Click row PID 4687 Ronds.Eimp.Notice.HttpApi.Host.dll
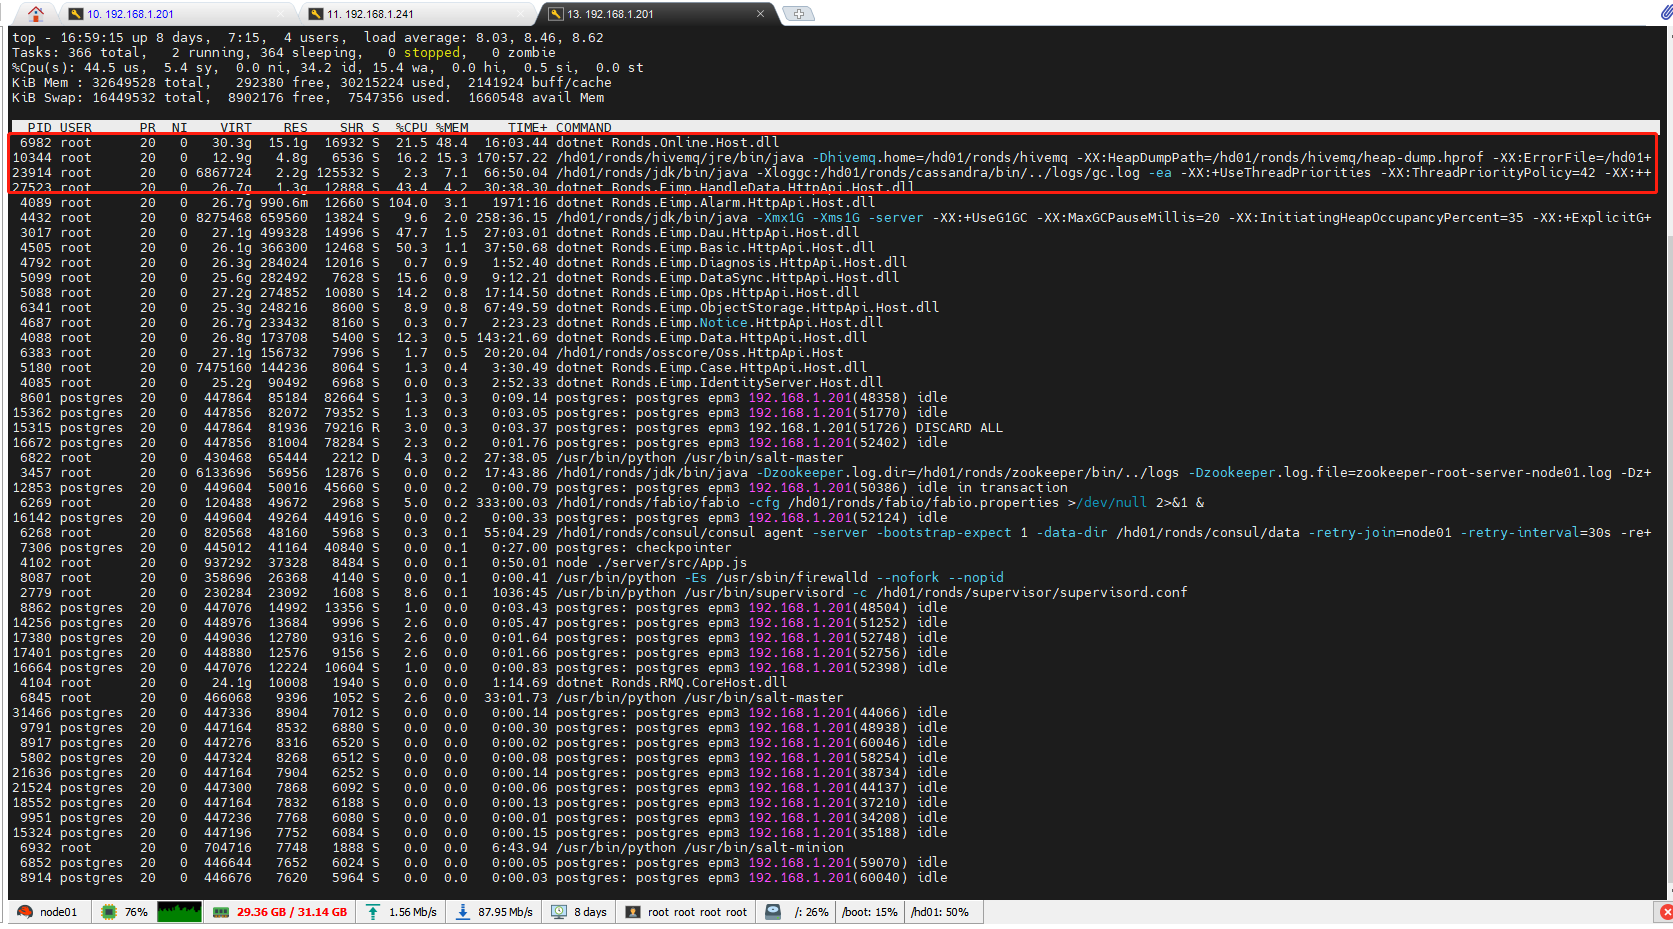 [x=832, y=323]
